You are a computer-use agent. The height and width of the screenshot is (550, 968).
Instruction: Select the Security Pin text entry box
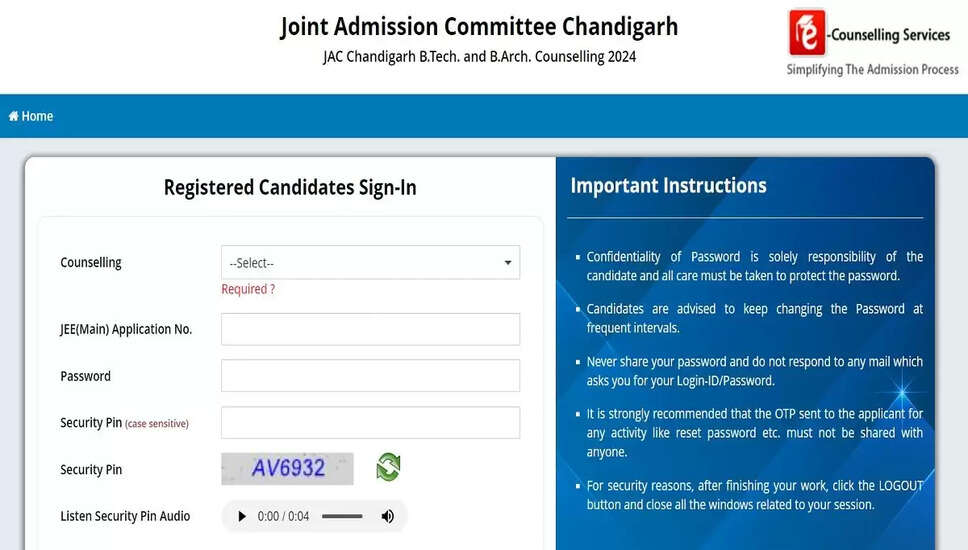pyautogui.click(x=370, y=423)
